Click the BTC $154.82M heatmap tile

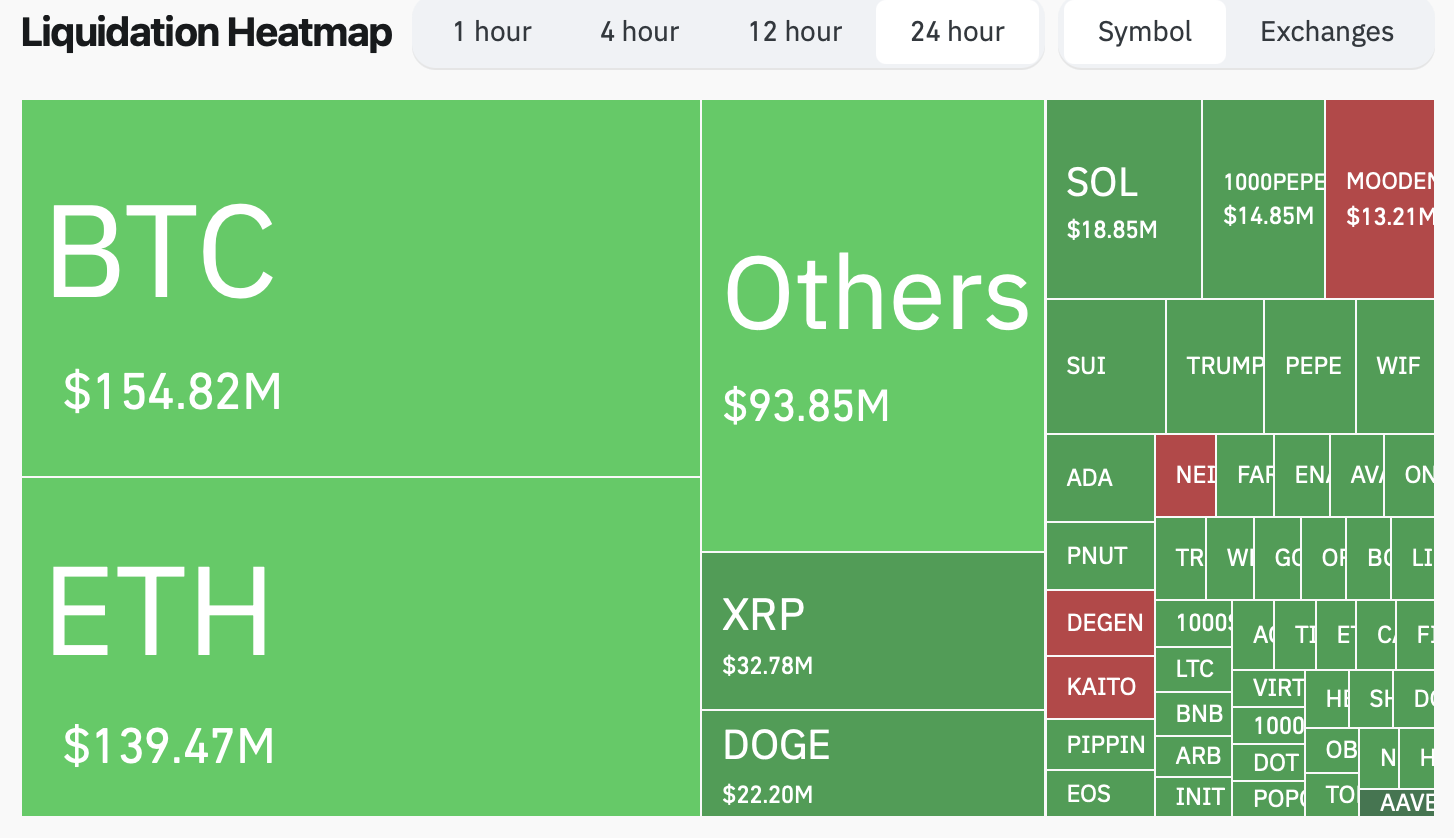360,288
